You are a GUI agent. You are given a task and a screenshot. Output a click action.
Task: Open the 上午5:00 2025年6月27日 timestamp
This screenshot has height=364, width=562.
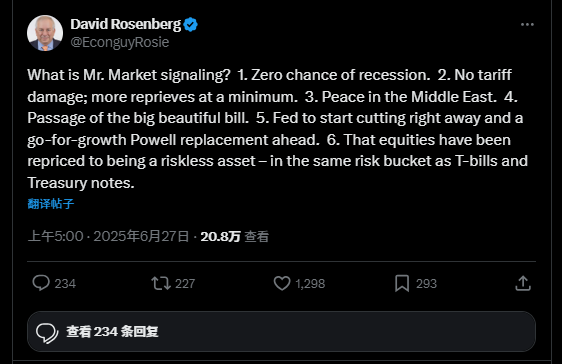(x=108, y=236)
